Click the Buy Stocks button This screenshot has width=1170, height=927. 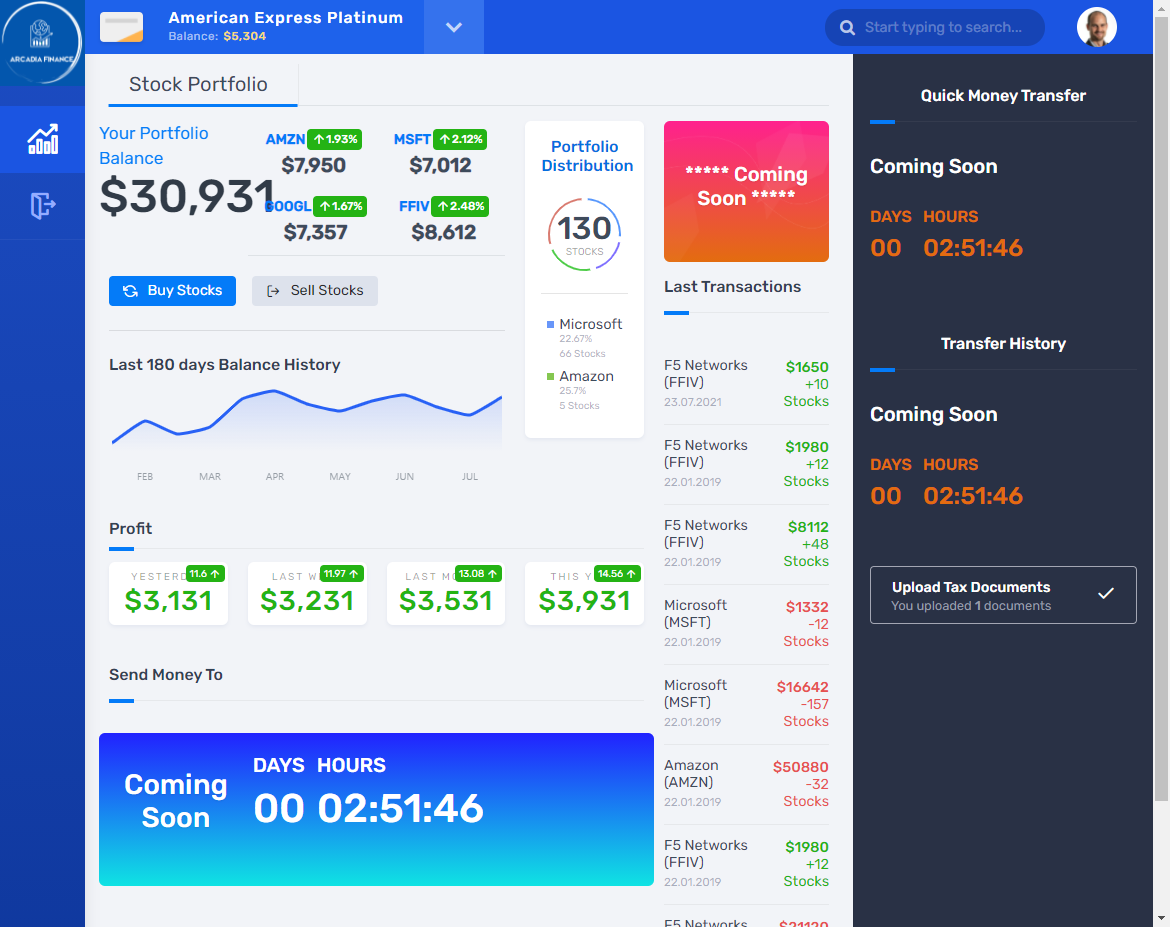(x=172, y=290)
